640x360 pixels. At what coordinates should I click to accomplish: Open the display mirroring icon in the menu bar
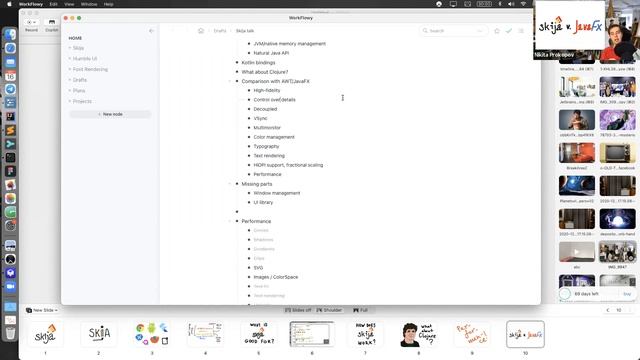[453, 4]
